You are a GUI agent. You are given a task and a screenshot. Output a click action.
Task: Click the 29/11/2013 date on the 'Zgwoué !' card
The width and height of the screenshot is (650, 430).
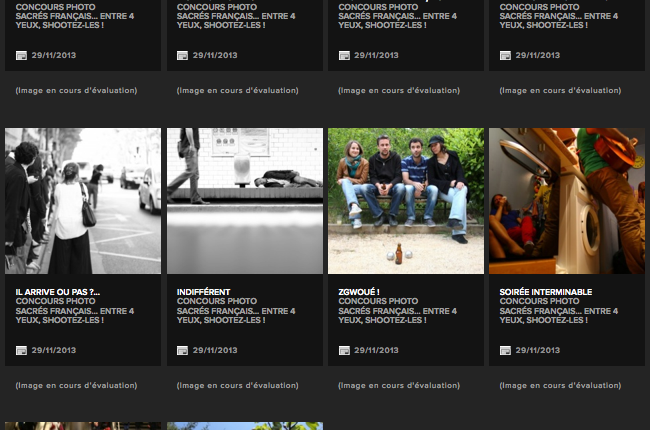pos(376,350)
